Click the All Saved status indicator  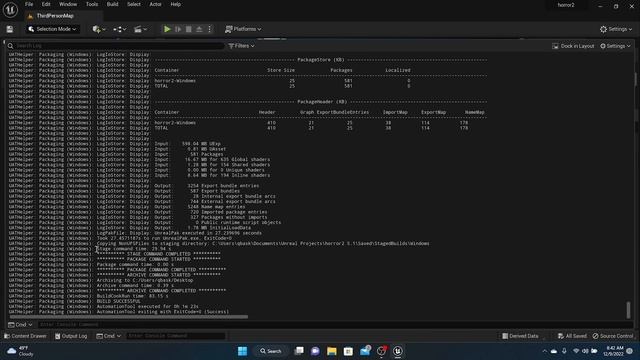pyautogui.click(x=572, y=336)
